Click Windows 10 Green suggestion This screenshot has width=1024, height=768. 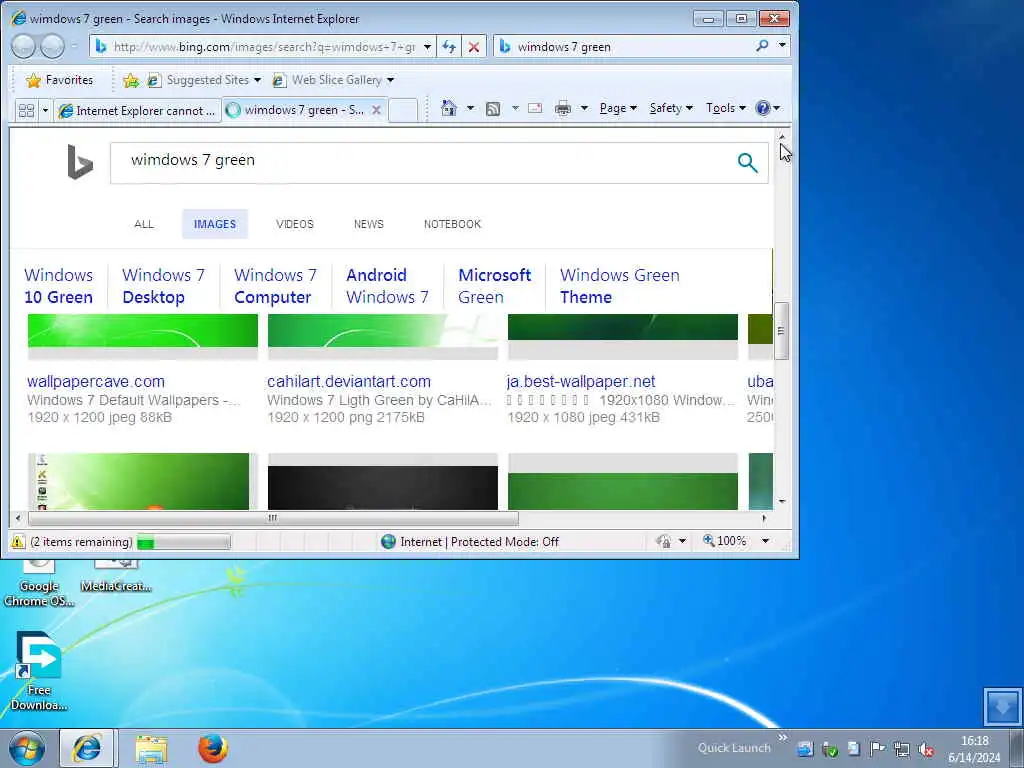click(59, 286)
